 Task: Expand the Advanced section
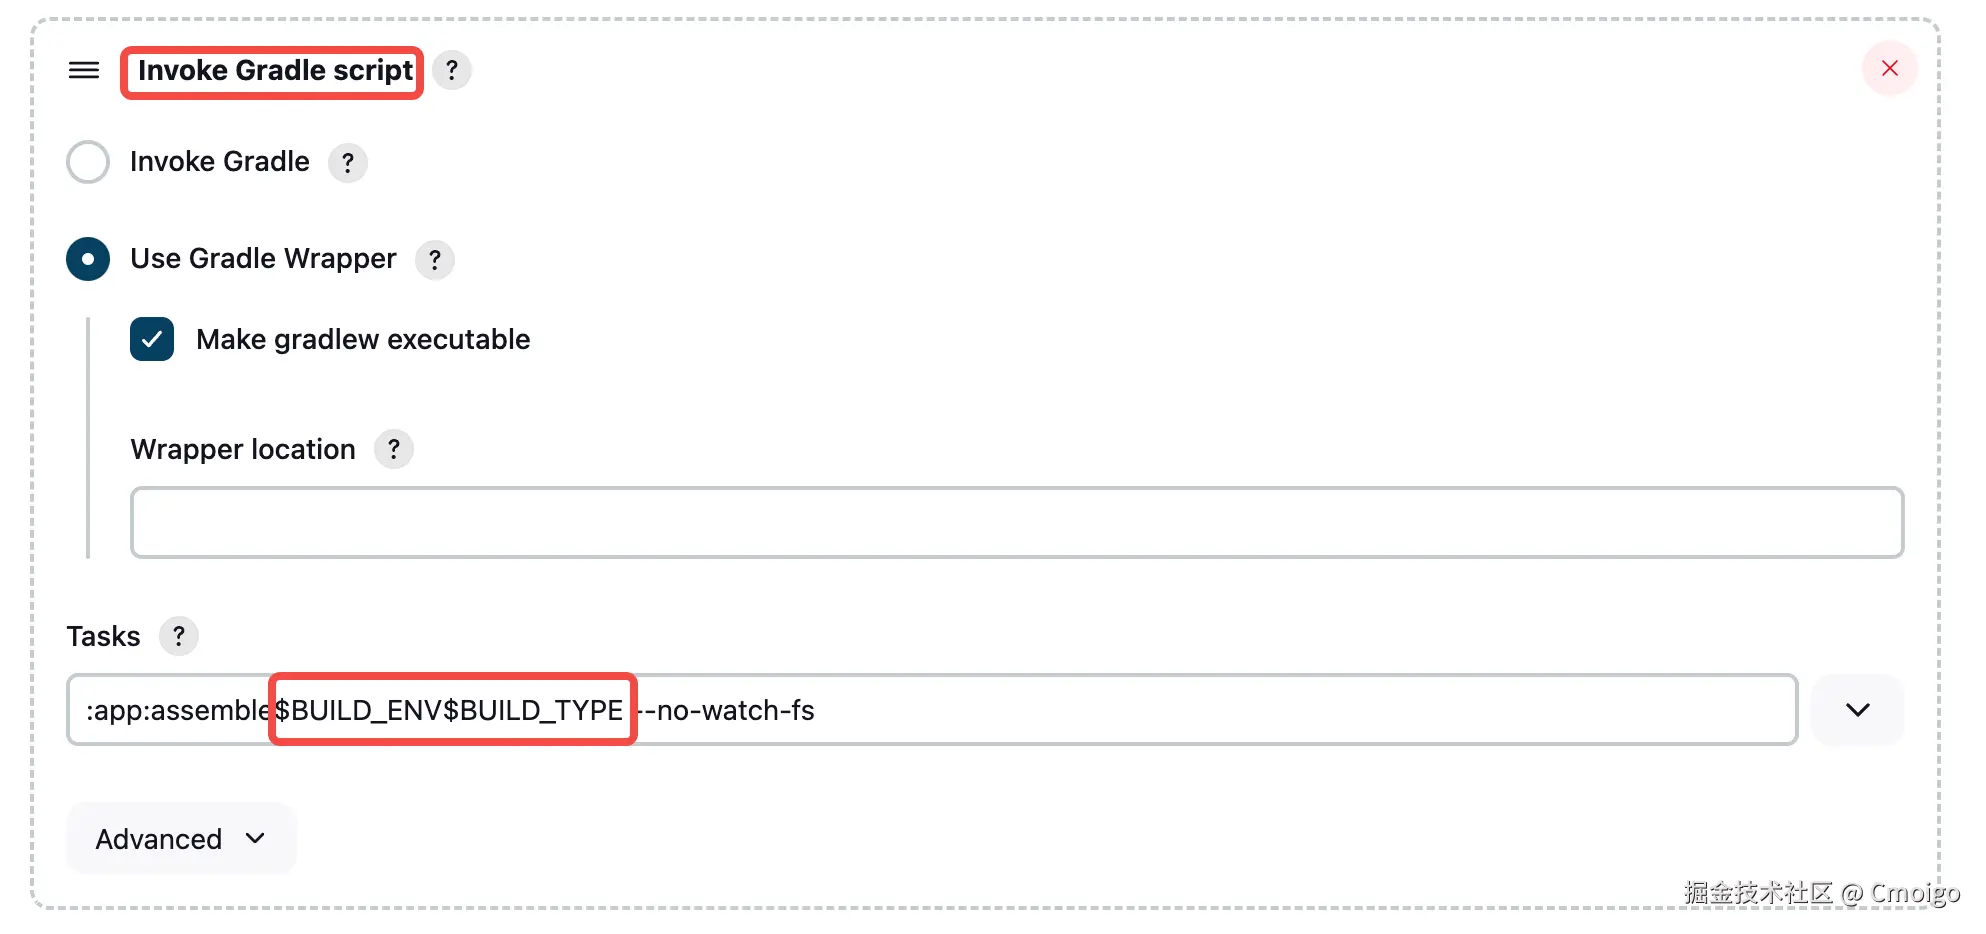pyautogui.click(x=181, y=838)
